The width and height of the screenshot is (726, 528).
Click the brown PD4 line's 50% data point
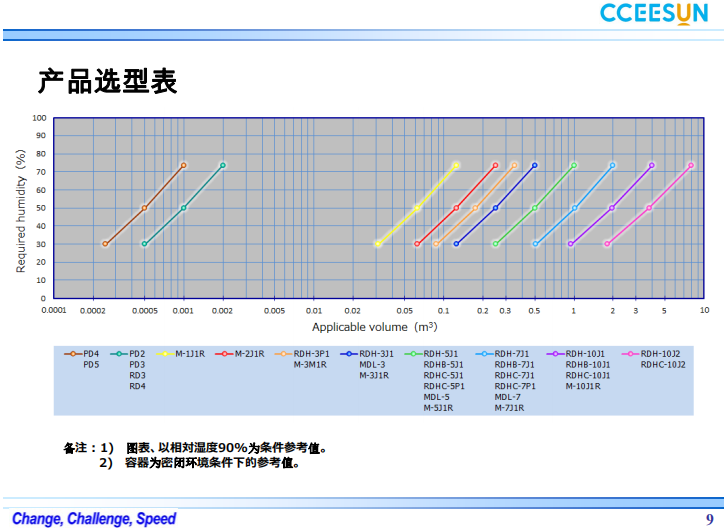coord(144,208)
